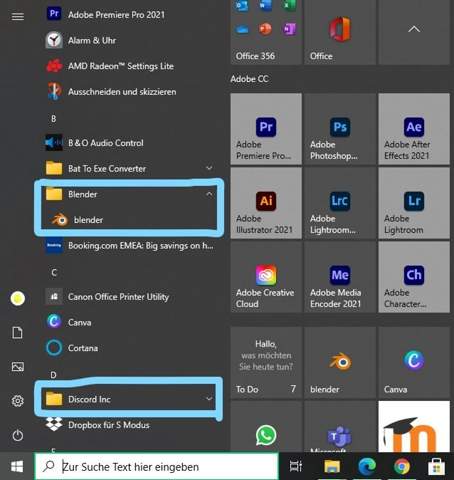
Task: Open the Adobe Lightroom (Lr) tile
Action: pos(414,203)
